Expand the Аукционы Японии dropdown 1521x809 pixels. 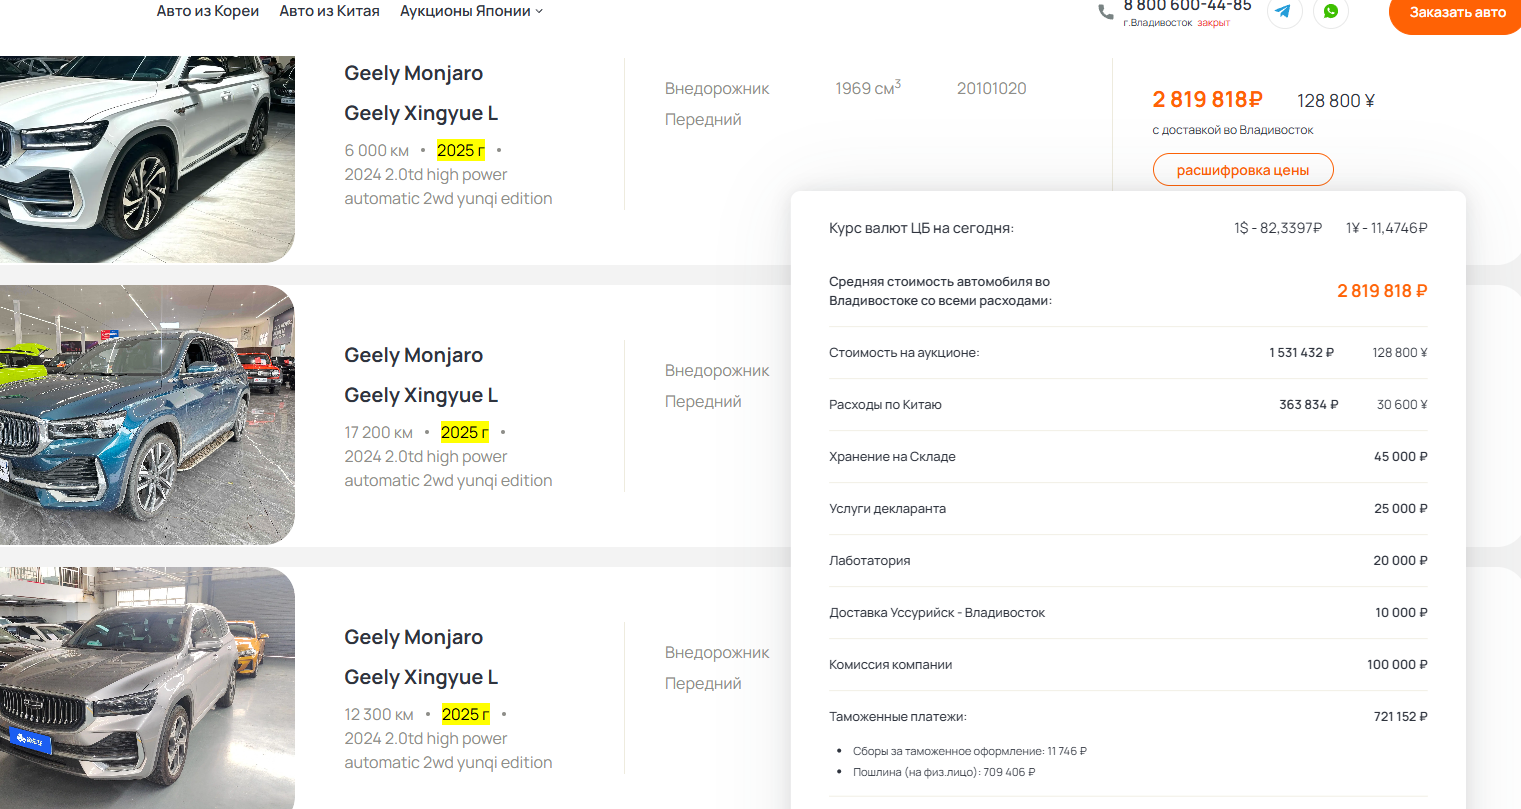click(x=471, y=11)
